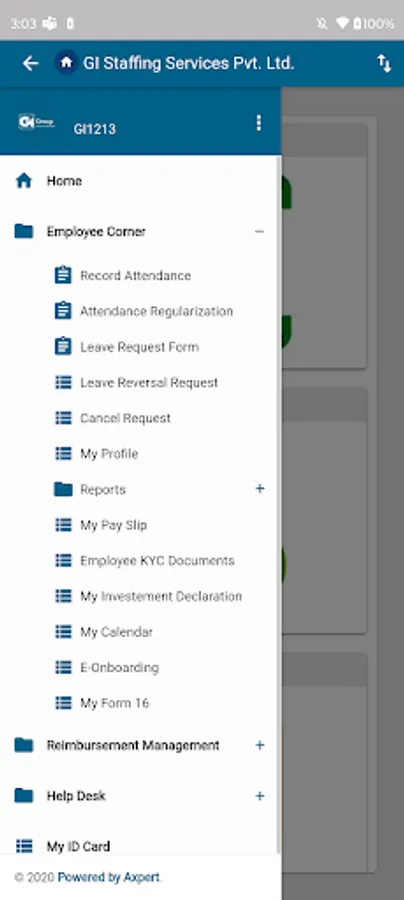This screenshot has height=900, width=404.
Task: Tap the Leave Request Form clipboard icon
Action: coord(63,347)
